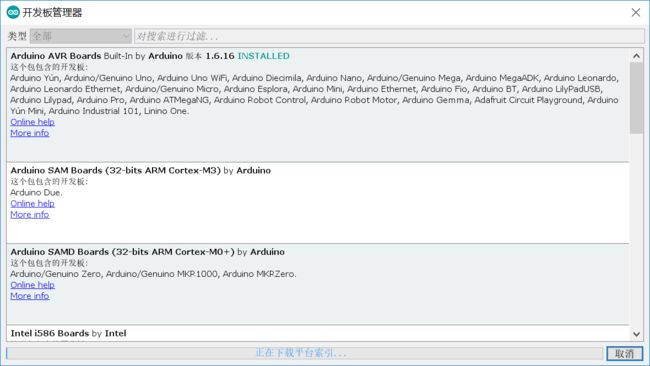
Task: Select the Arduino SAM Boards entry title
Action: (x=116, y=170)
